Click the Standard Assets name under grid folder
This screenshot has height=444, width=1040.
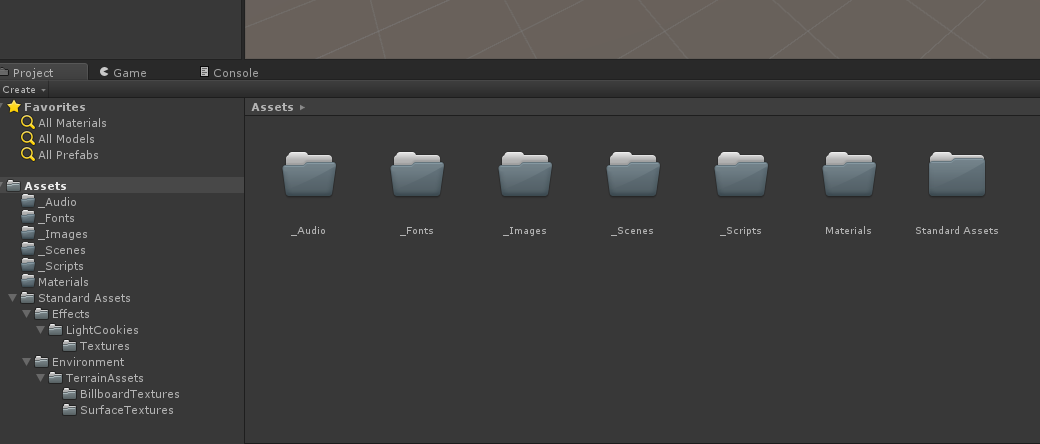click(956, 230)
